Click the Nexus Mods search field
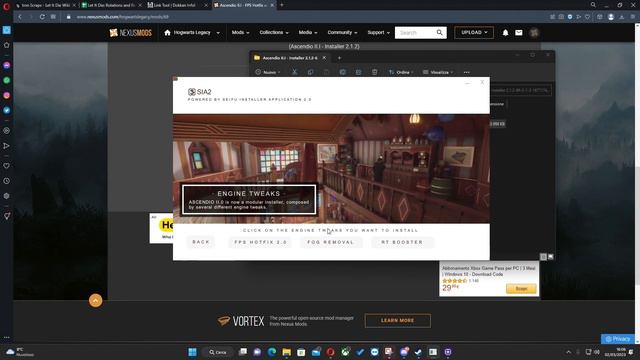The width and height of the screenshot is (640, 360). (x=414, y=33)
